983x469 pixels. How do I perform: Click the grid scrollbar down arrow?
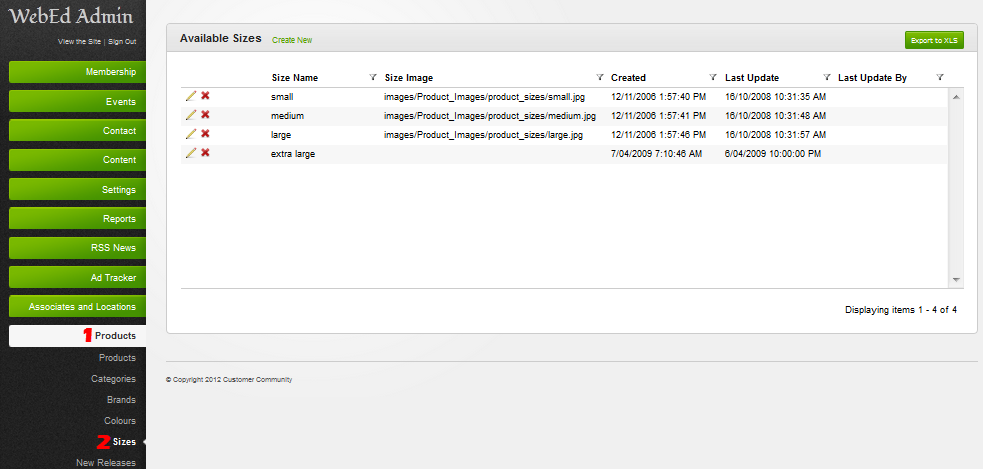(956, 279)
